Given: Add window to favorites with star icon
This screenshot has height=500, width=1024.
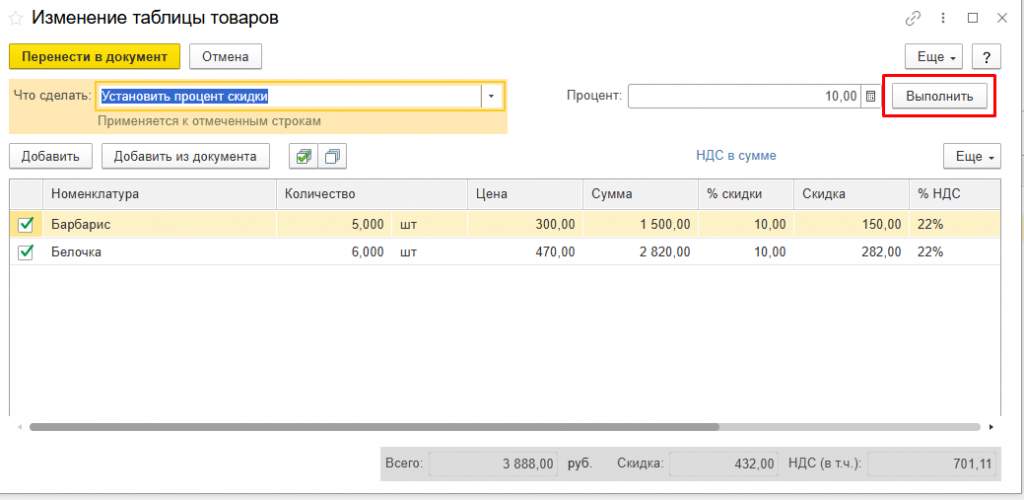Looking at the screenshot, I should (16, 19).
